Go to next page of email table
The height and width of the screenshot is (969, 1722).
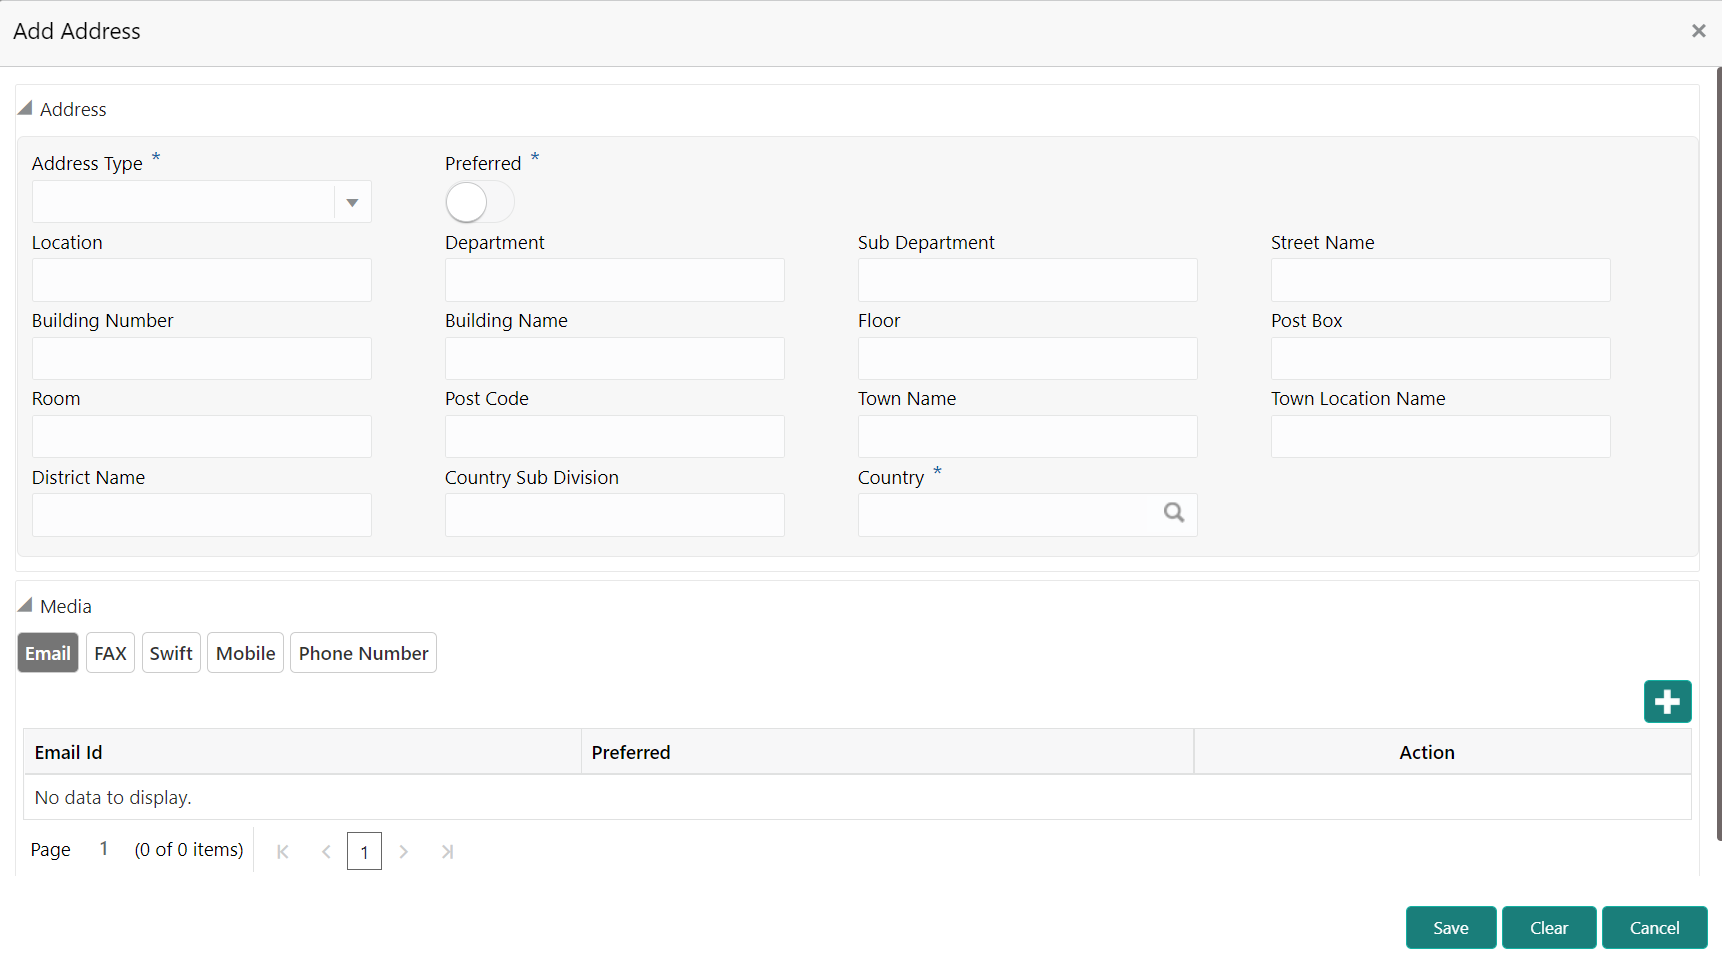click(404, 852)
